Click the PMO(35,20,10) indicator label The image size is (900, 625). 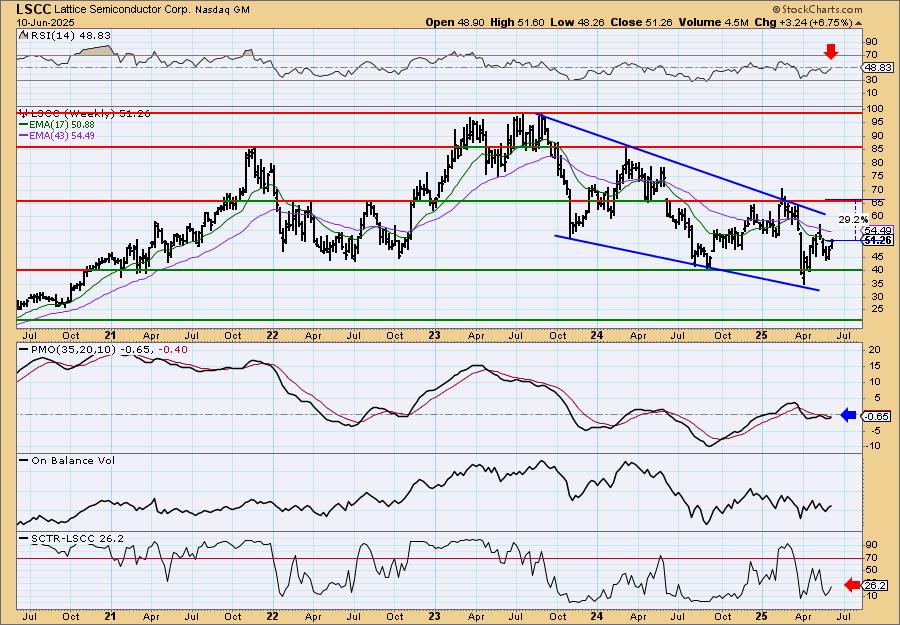click(x=73, y=350)
